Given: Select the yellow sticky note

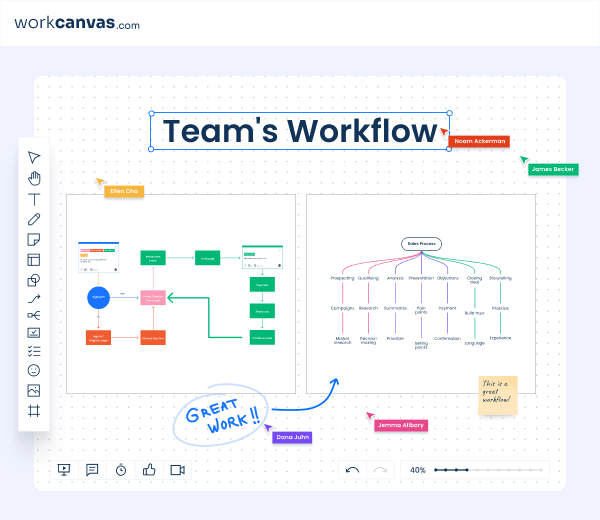Looking at the screenshot, I should click(498, 395).
